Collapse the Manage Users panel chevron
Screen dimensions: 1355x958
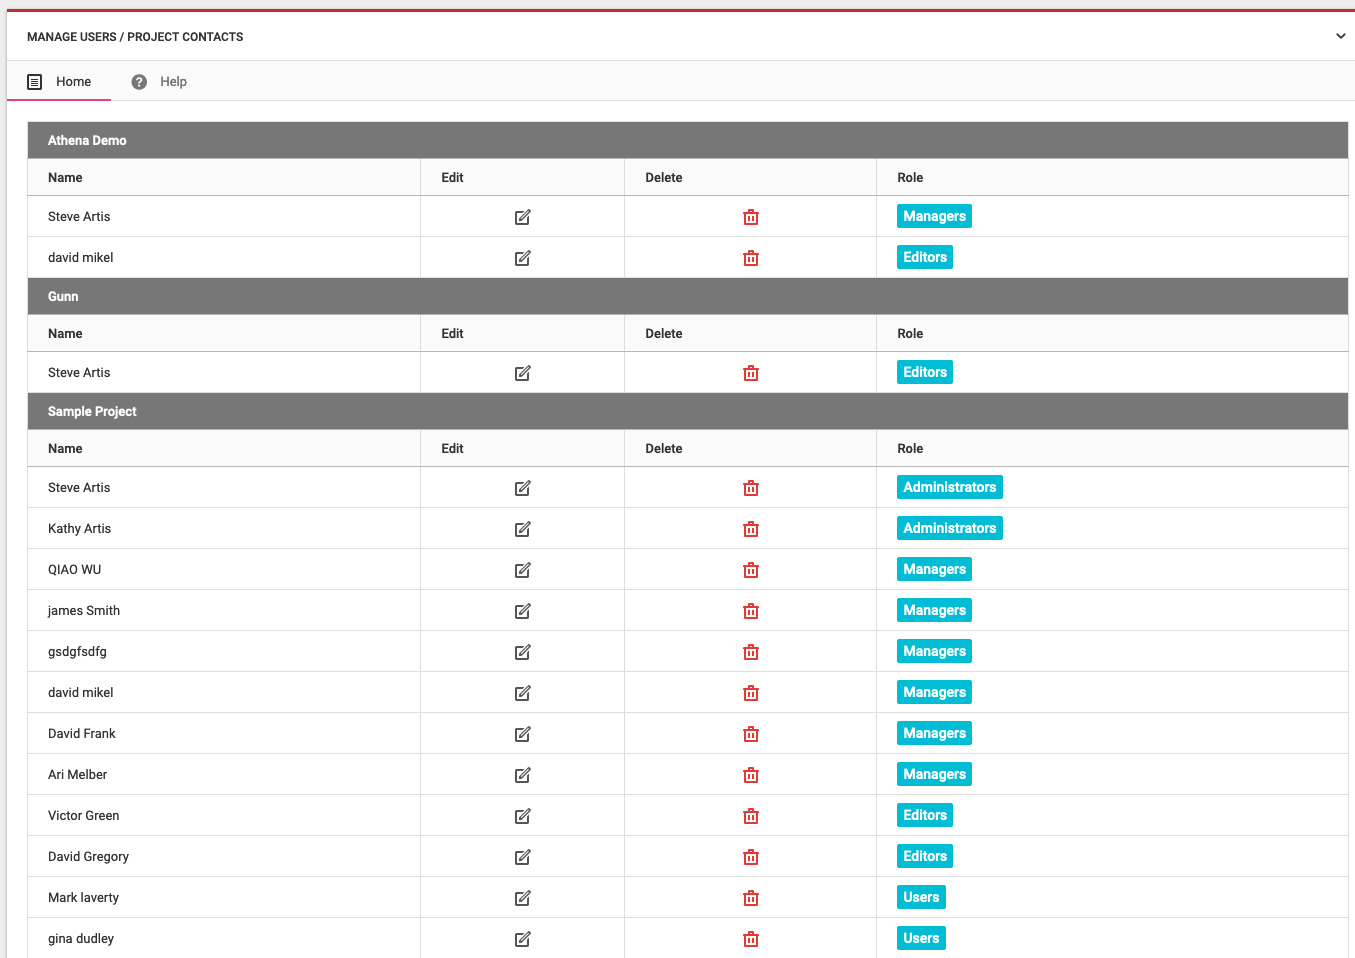1340,37
